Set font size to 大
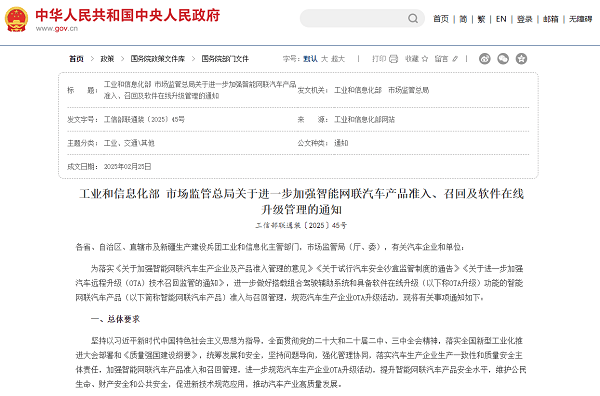This screenshot has height=396, width=600. [x=324, y=59]
